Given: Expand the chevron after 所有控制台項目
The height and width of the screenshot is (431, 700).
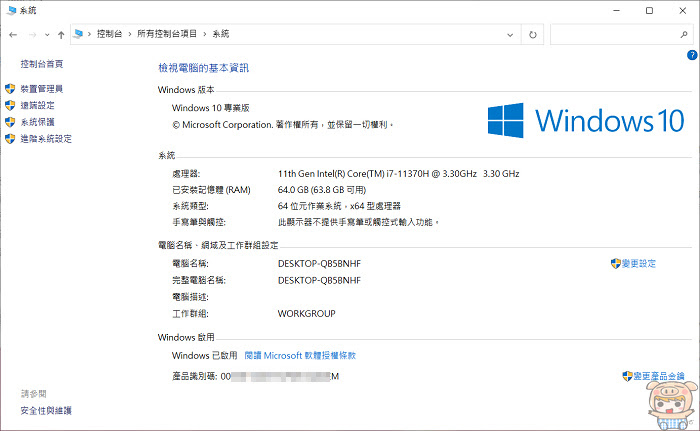Looking at the screenshot, I should [x=204, y=34].
